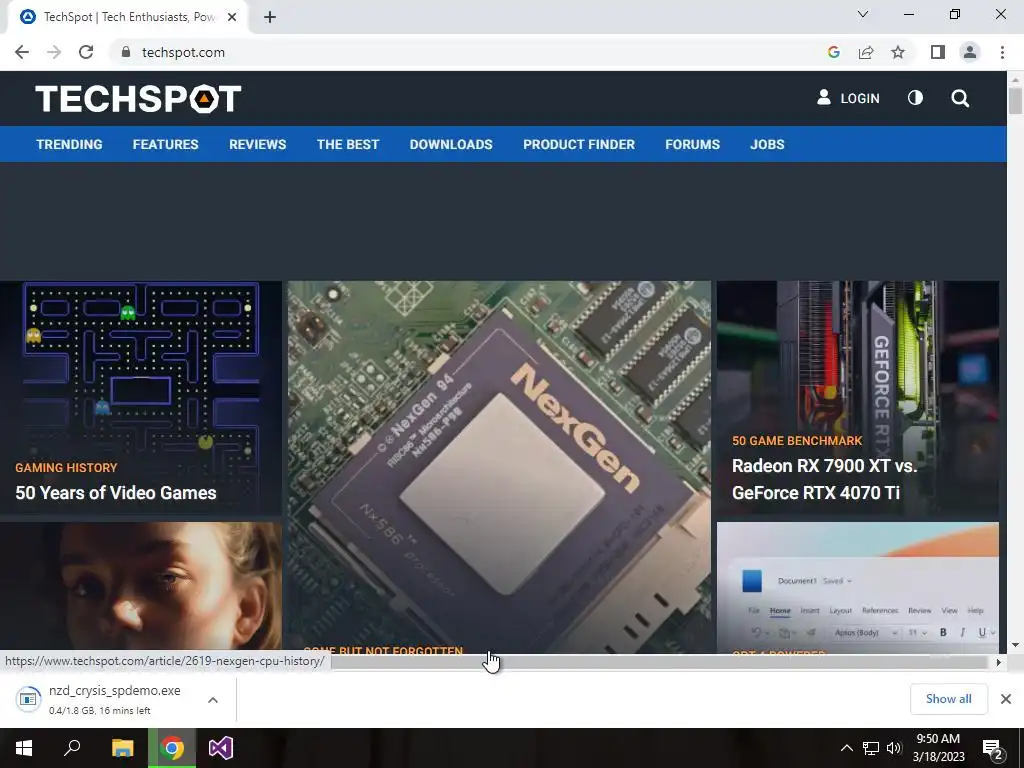Open Chrome side panel
The image size is (1024, 768).
click(938, 52)
